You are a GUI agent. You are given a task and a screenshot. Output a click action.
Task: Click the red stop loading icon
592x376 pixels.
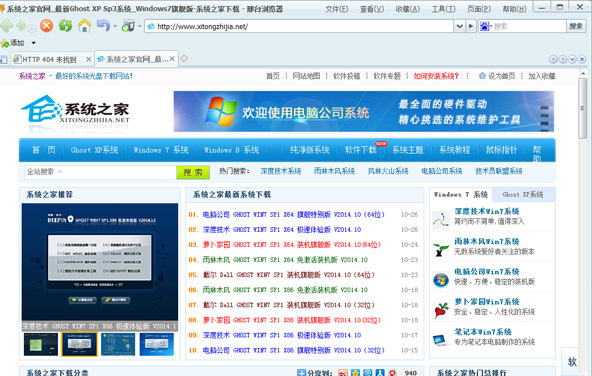(x=46, y=26)
